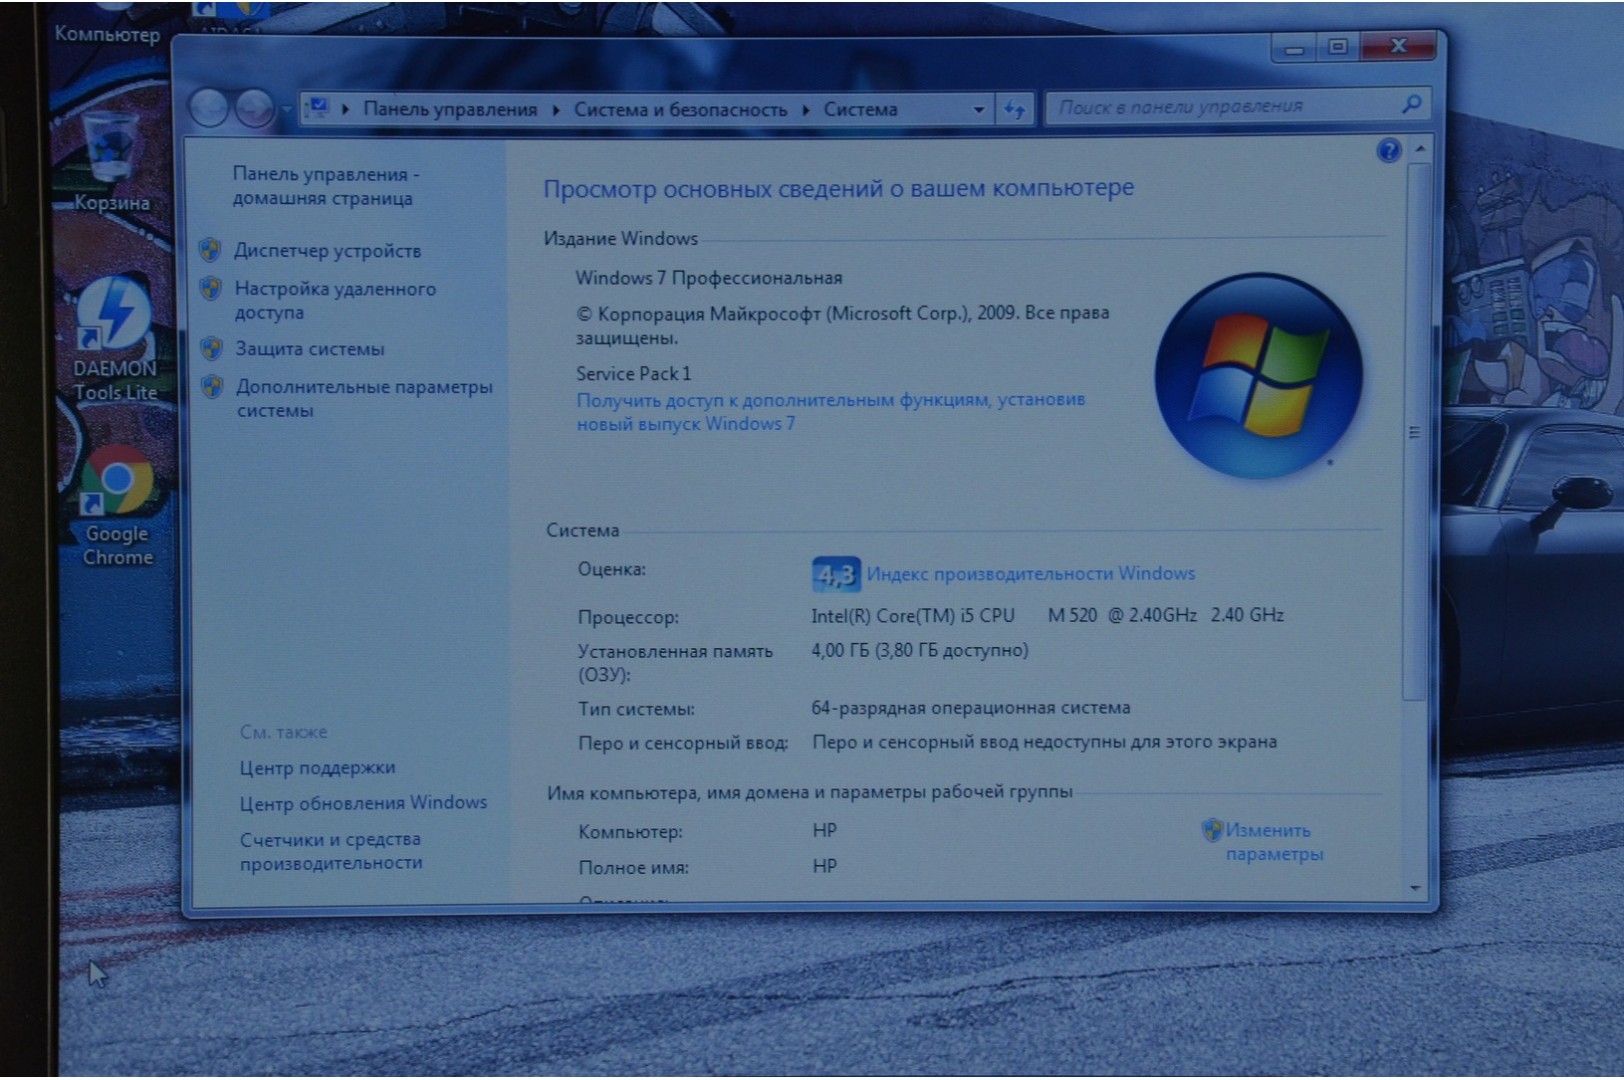This screenshot has width=1624, height=1080.
Task: Expand the arrow after Панель управления breadcrumb
Action: [556, 110]
